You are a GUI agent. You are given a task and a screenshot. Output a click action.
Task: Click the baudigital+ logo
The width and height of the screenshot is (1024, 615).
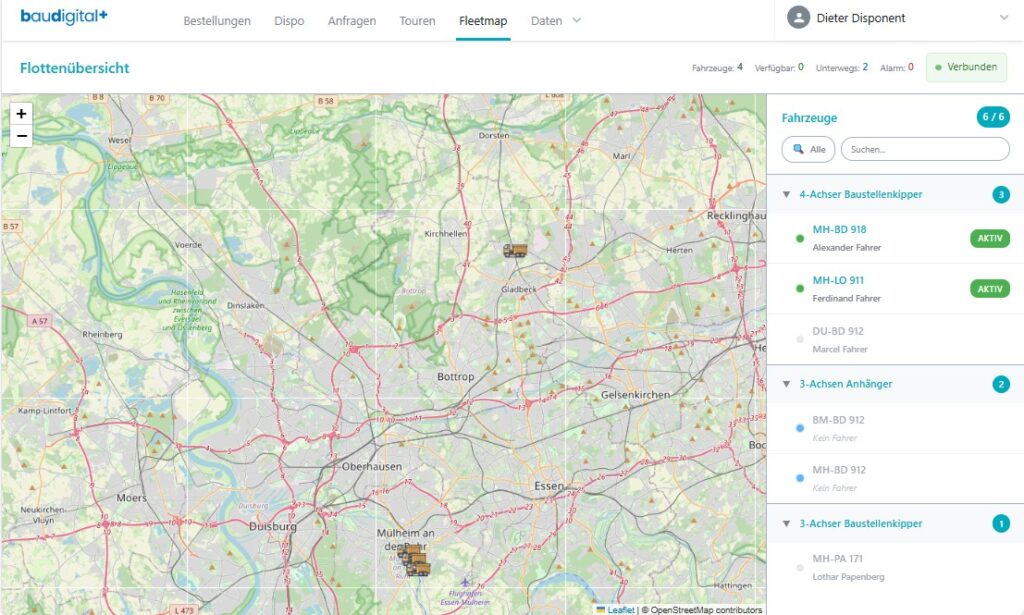[64, 18]
